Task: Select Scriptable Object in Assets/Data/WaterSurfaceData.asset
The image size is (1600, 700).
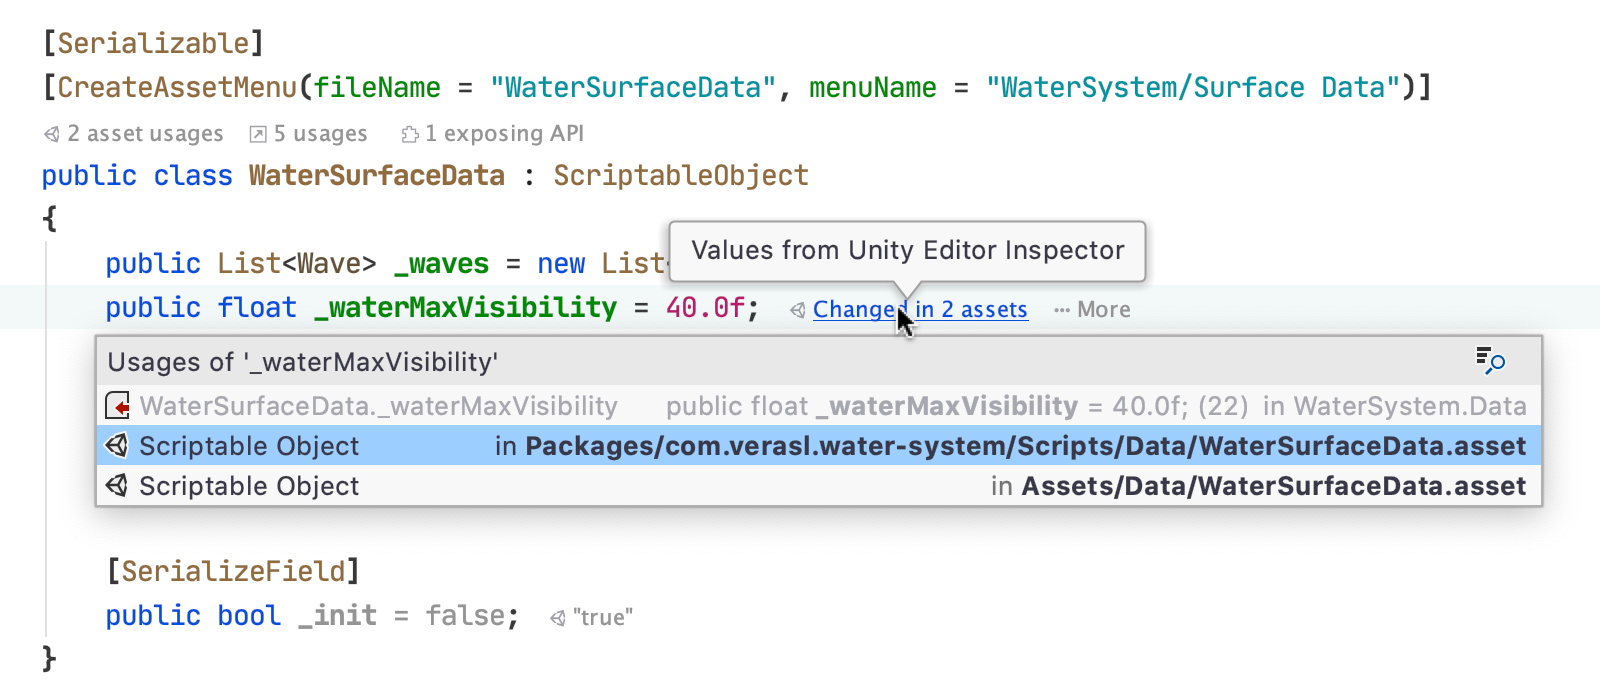Action: (818, 486)
